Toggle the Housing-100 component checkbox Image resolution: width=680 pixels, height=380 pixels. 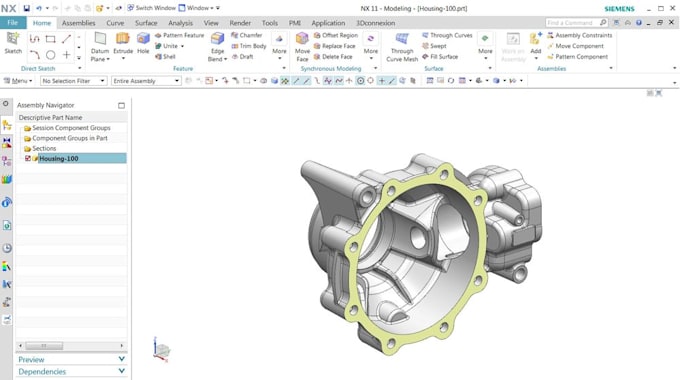(28, 158)
